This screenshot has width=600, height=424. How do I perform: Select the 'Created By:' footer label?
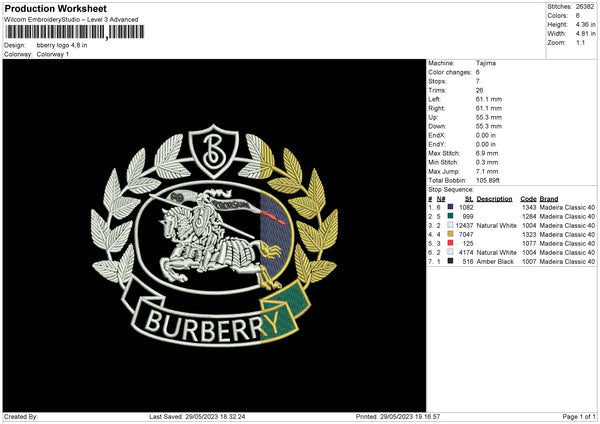[x=21, y=416]
